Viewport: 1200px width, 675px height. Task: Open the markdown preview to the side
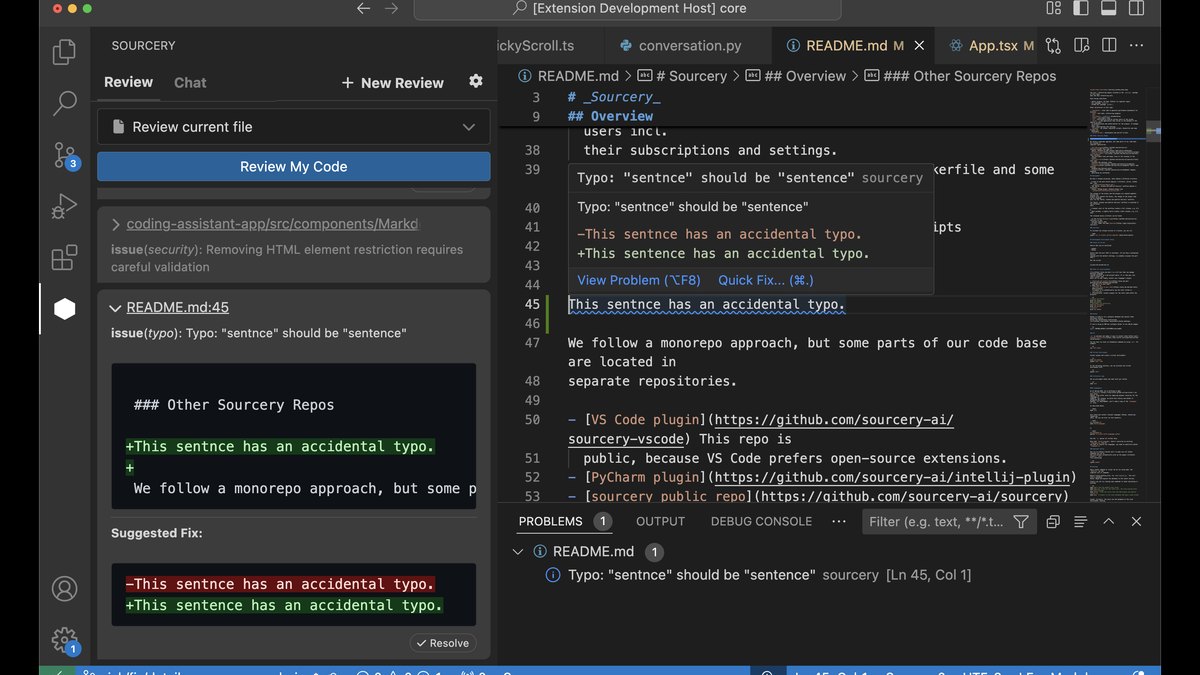tap(1081, 46)
